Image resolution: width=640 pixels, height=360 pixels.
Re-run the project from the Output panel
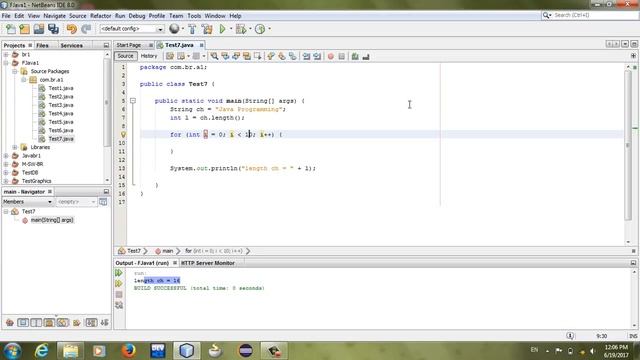(119, 273)
